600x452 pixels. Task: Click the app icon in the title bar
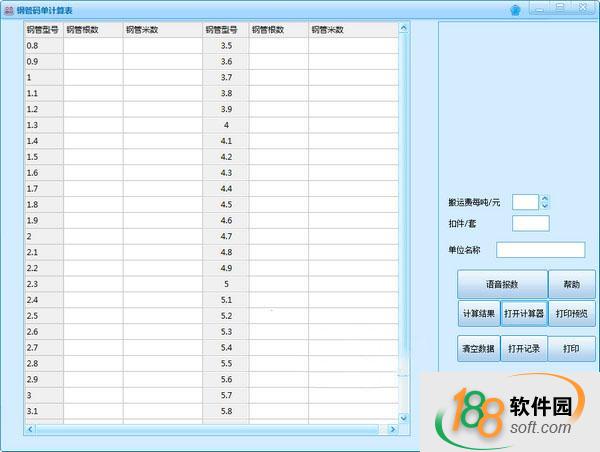(x=9, y=9)
